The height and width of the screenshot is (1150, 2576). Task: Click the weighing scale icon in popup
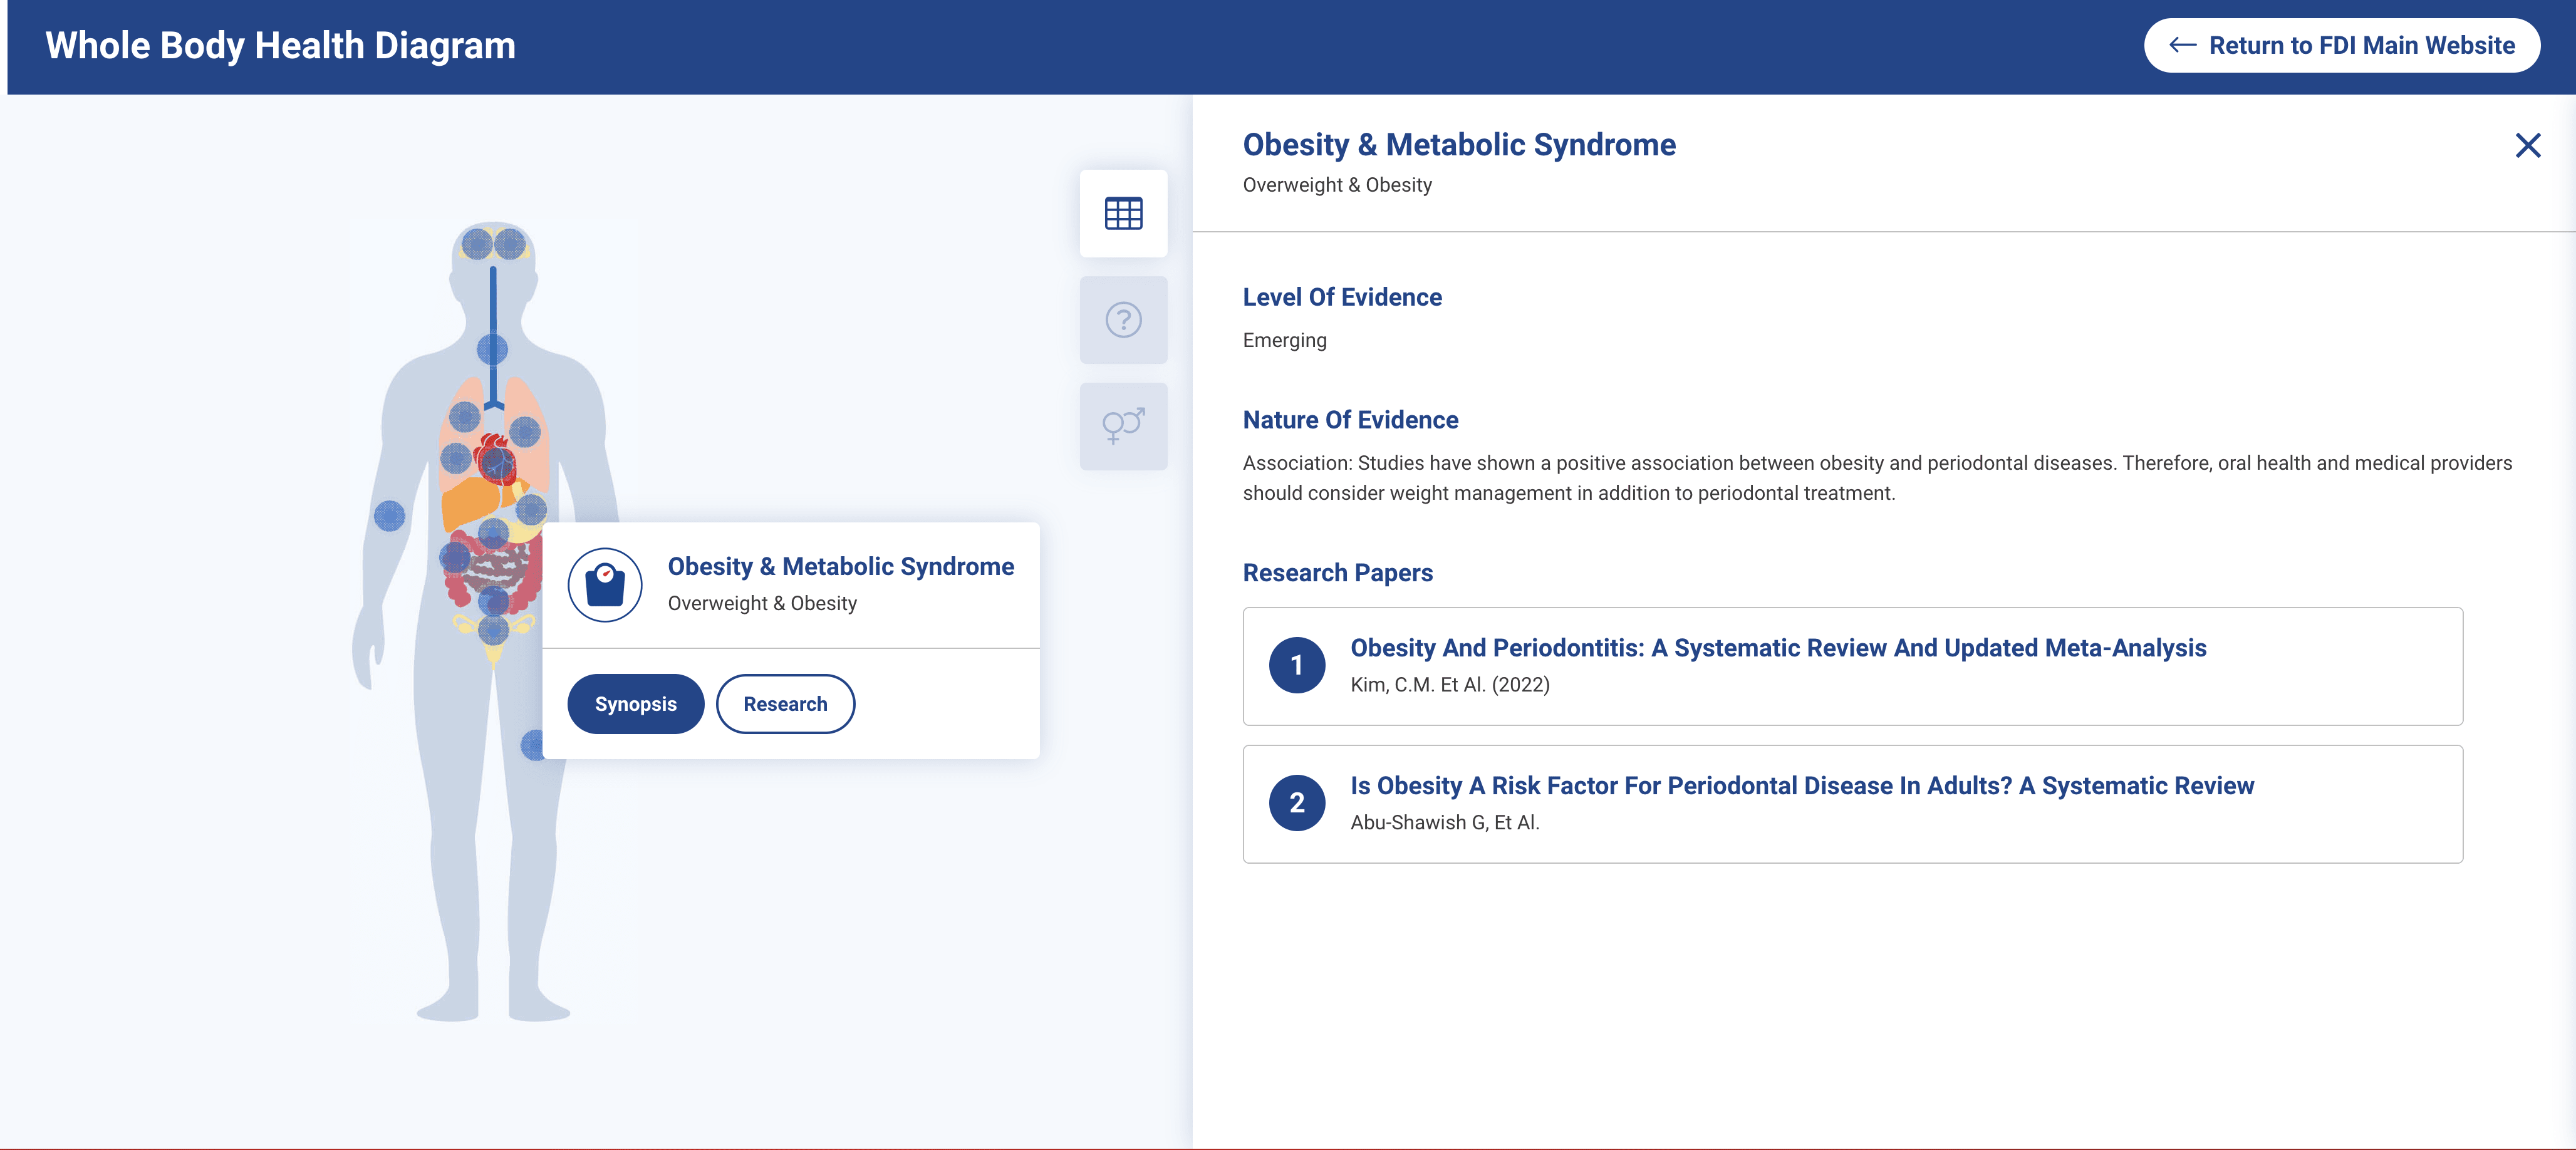(605, 585)
